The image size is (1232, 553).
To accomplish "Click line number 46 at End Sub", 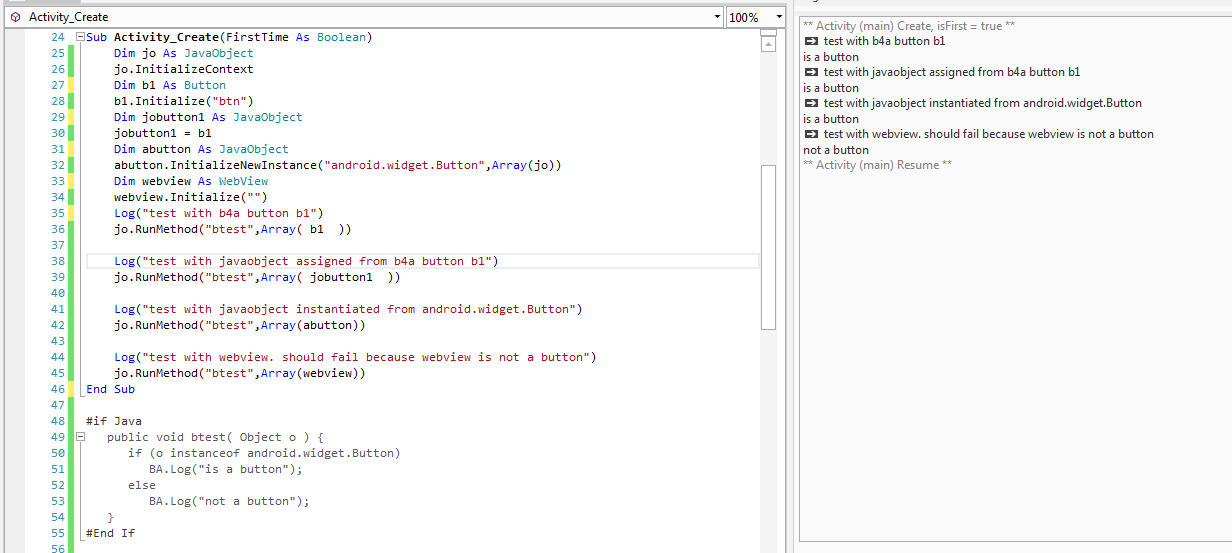I will [56, 389].
